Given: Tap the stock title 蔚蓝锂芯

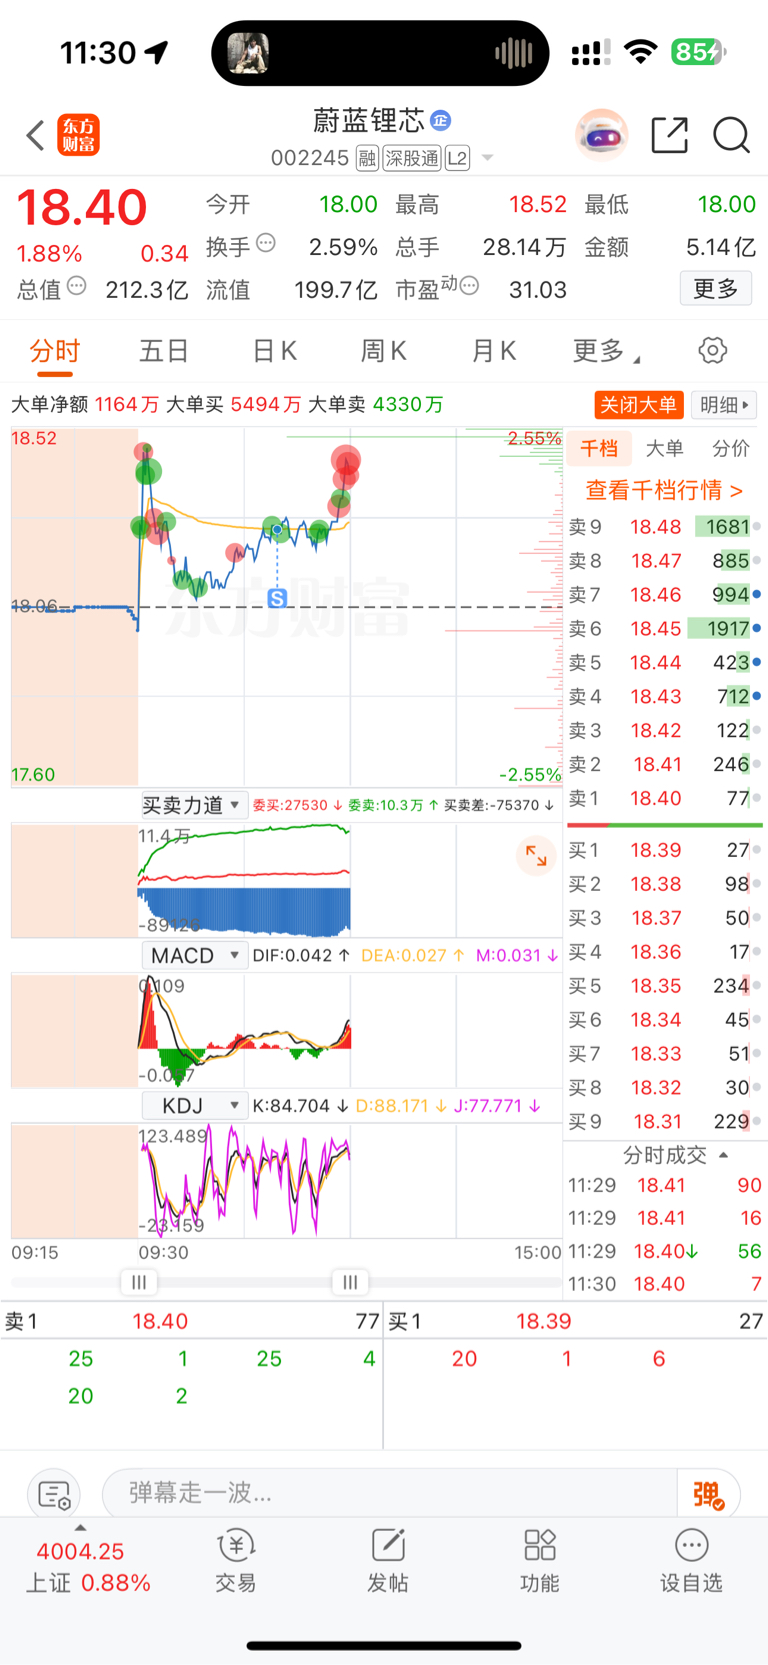Looking at the screenshot, I should (369, 121).
